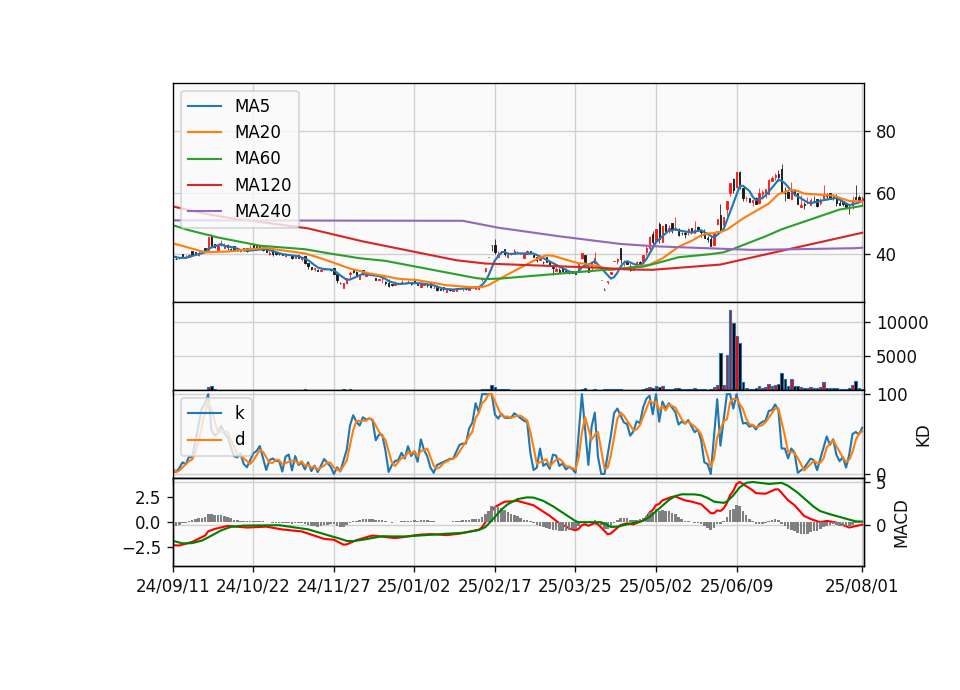This screenshot has height=690, width=960.
Task: Click the green MA60 legend line sample
Action: tap(204, 159)
